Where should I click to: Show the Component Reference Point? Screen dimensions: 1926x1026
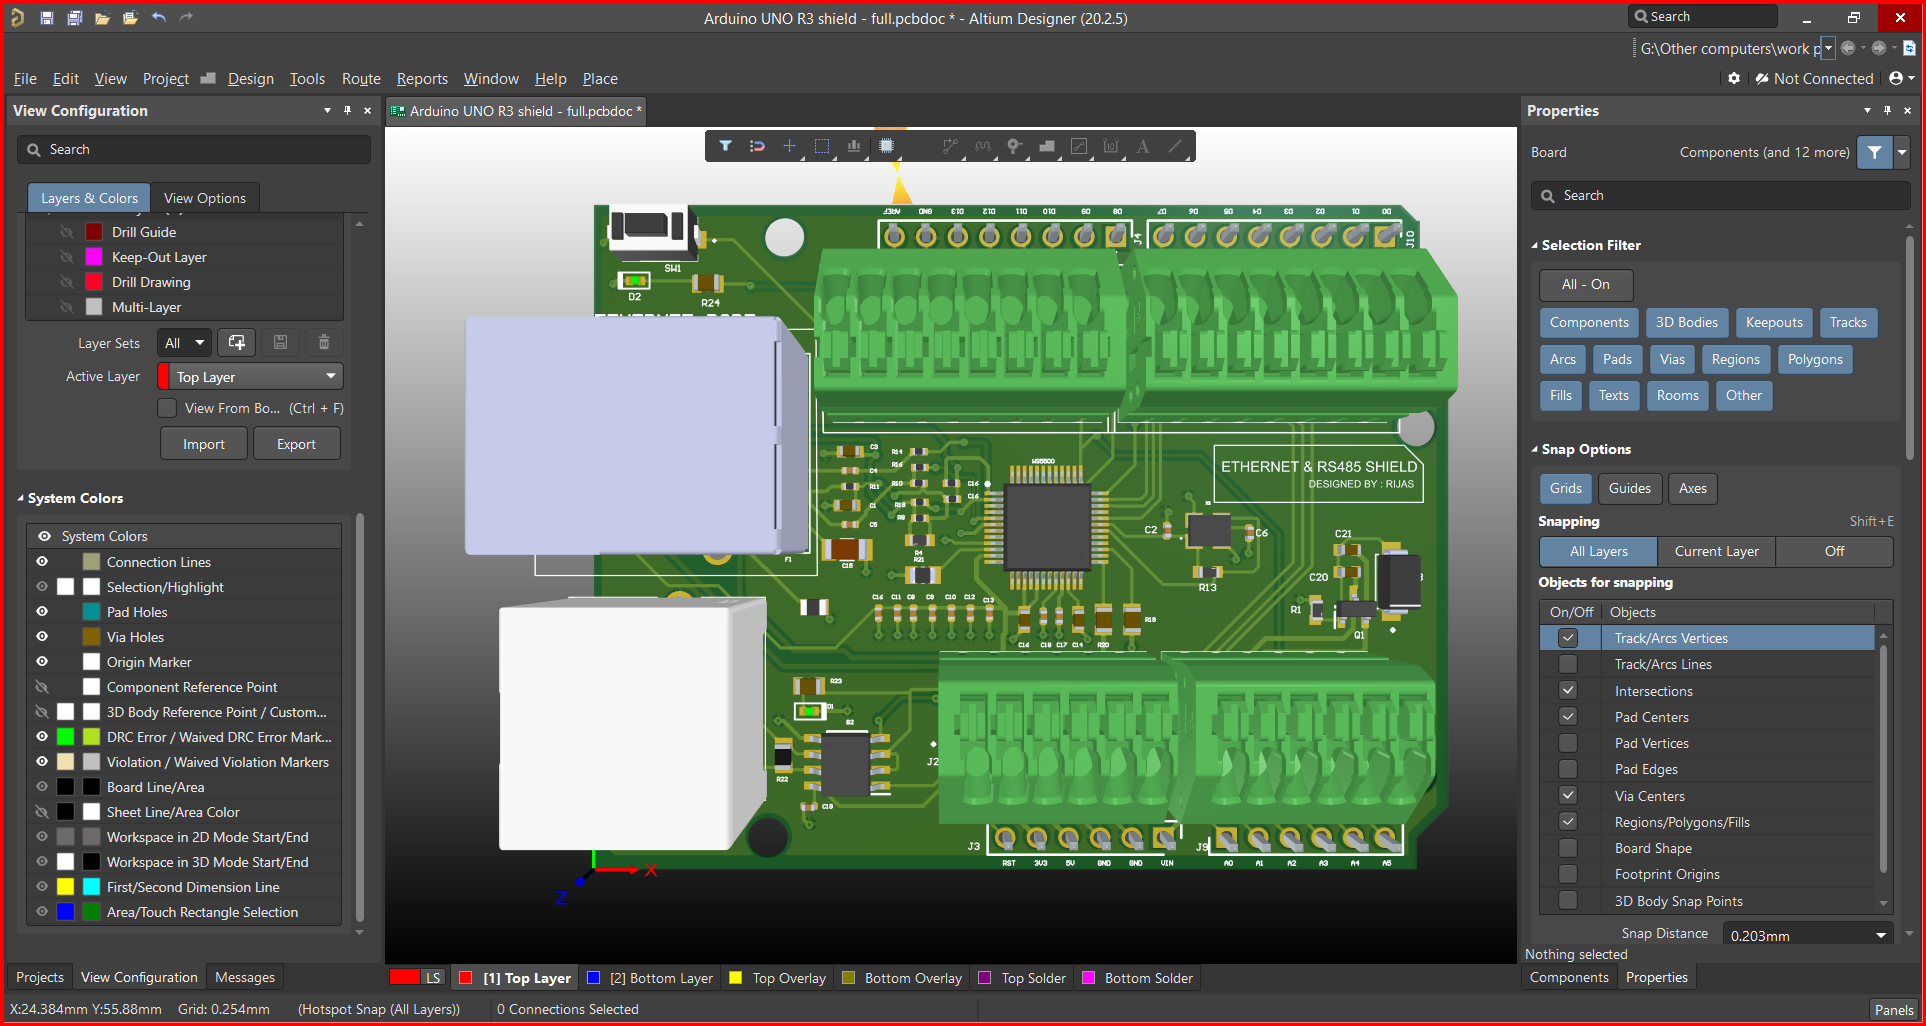(42, 687)
